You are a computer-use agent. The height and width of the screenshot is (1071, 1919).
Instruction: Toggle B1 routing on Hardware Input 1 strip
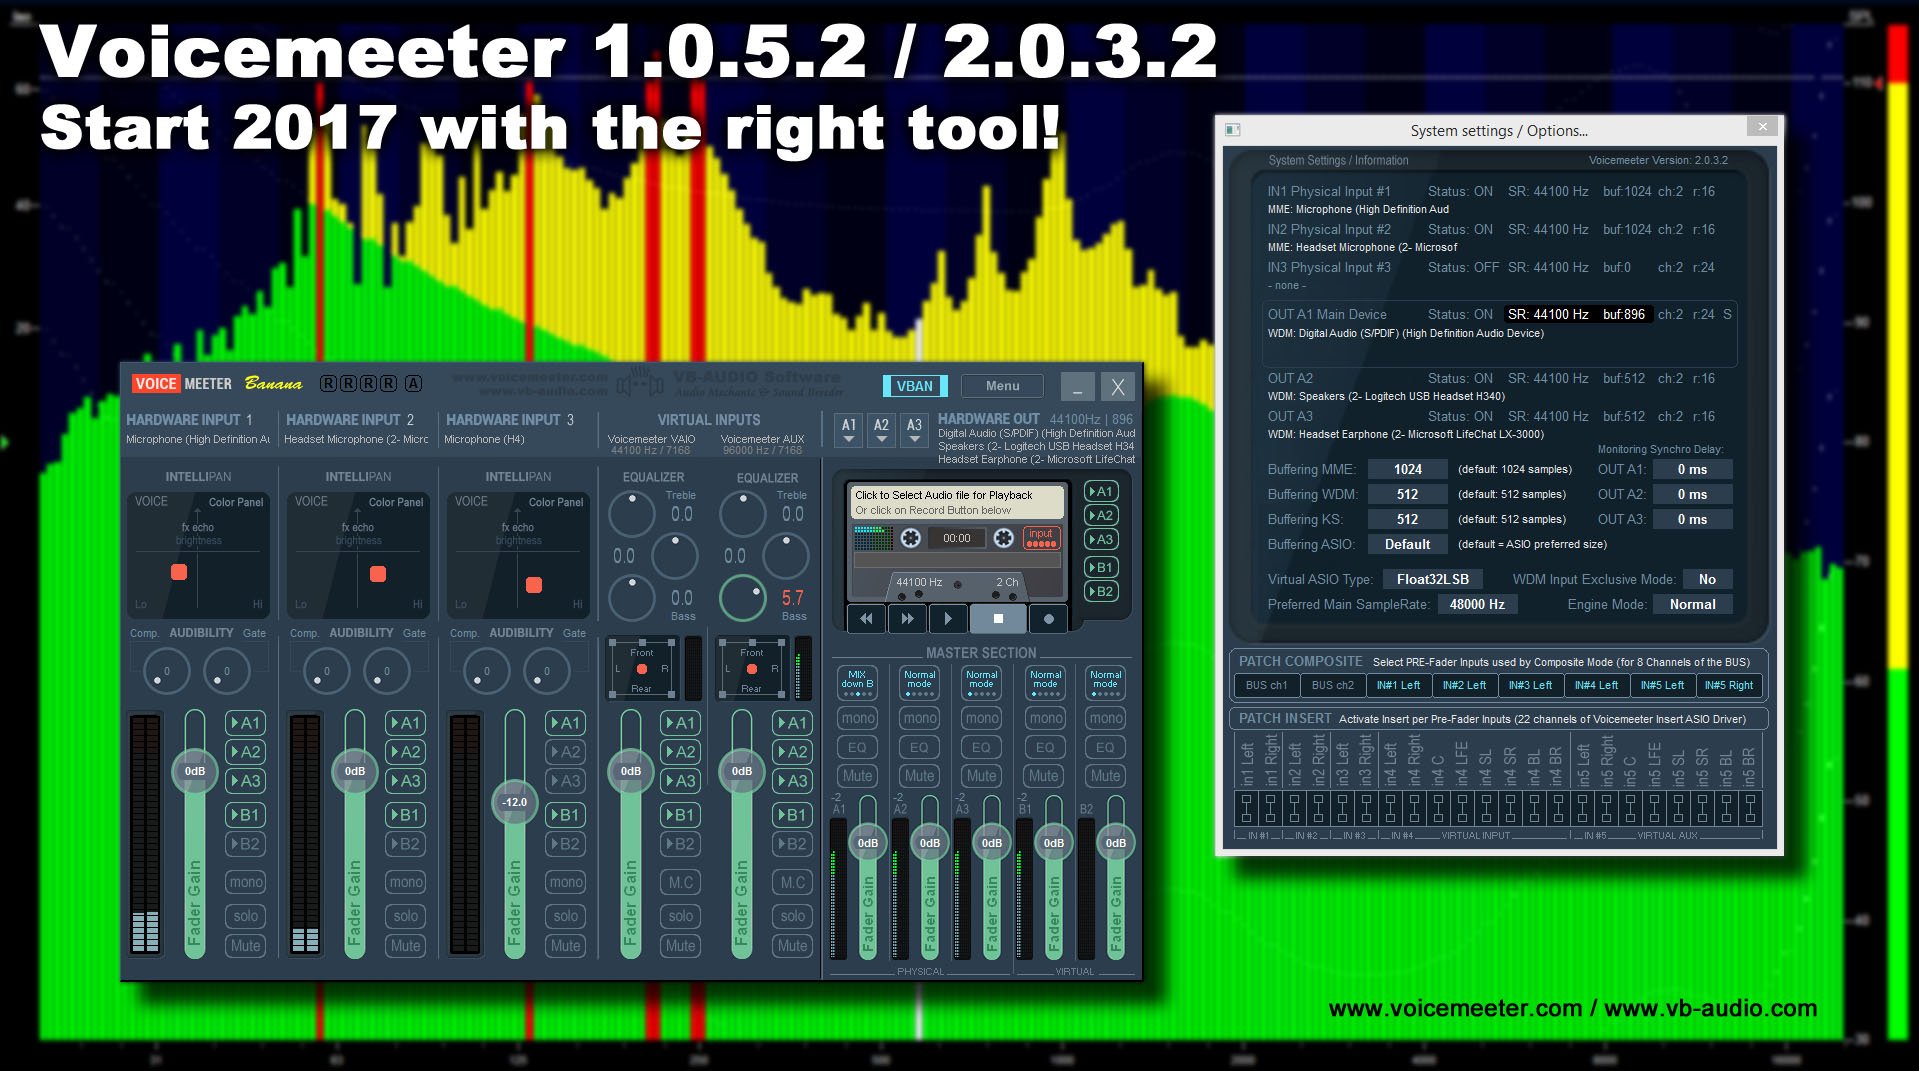click(x=245, y=815)
